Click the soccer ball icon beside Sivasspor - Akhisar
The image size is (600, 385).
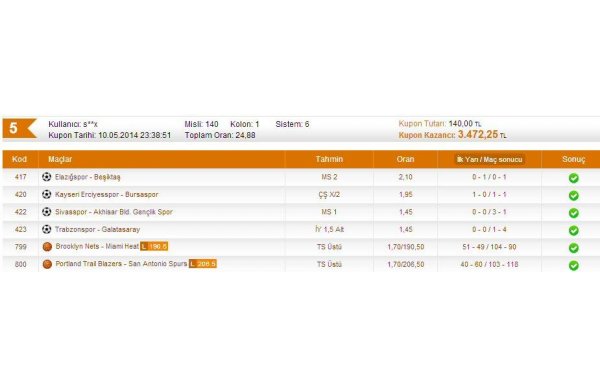coord(47,212)
